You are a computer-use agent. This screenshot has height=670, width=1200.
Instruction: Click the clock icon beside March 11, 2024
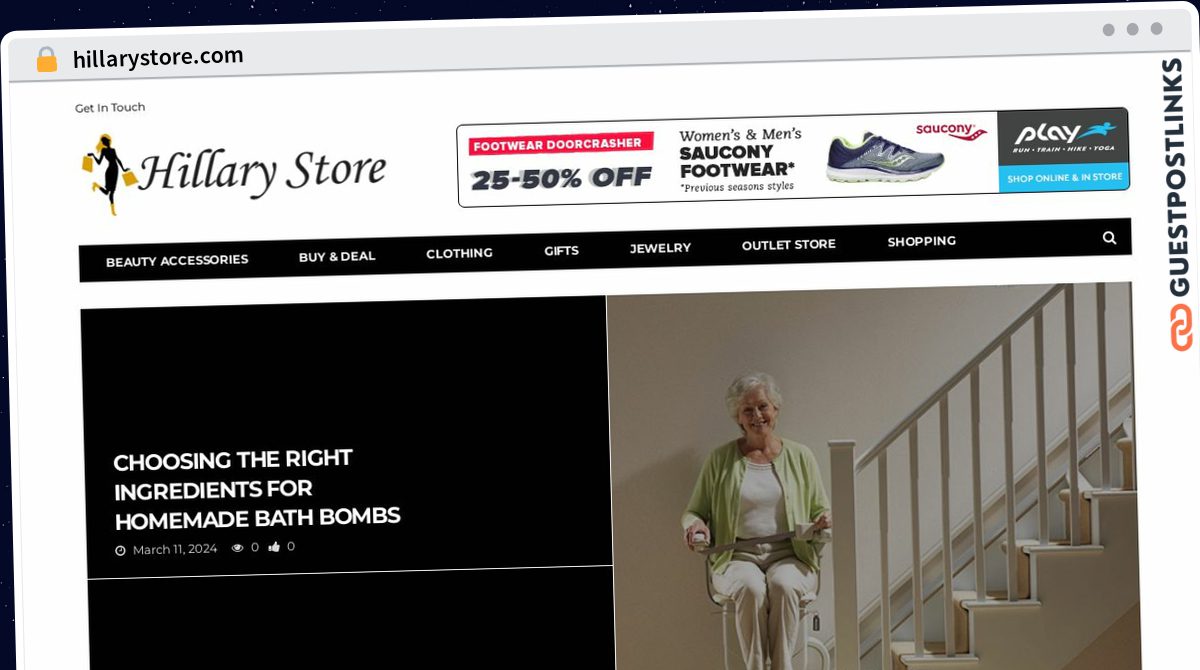pos(120,551)
